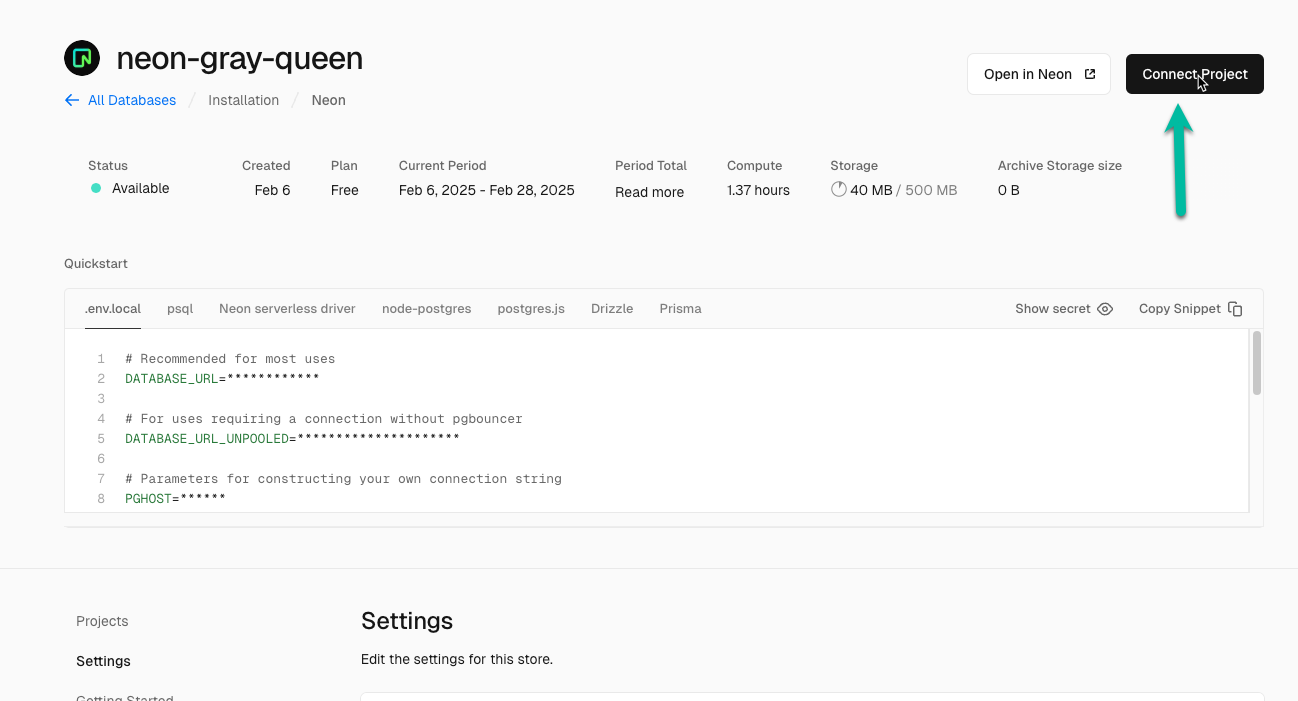Click the Available status text
Screen dimensions: 1298x701
click(140, 188)
